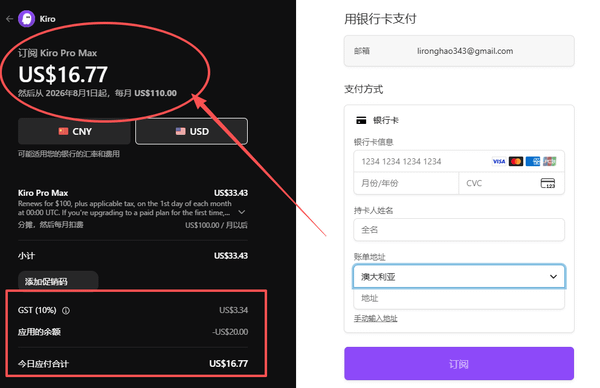The image size is (600, 388).
Task: Click the Kiro ghost logo
Action: pos(26,19)
